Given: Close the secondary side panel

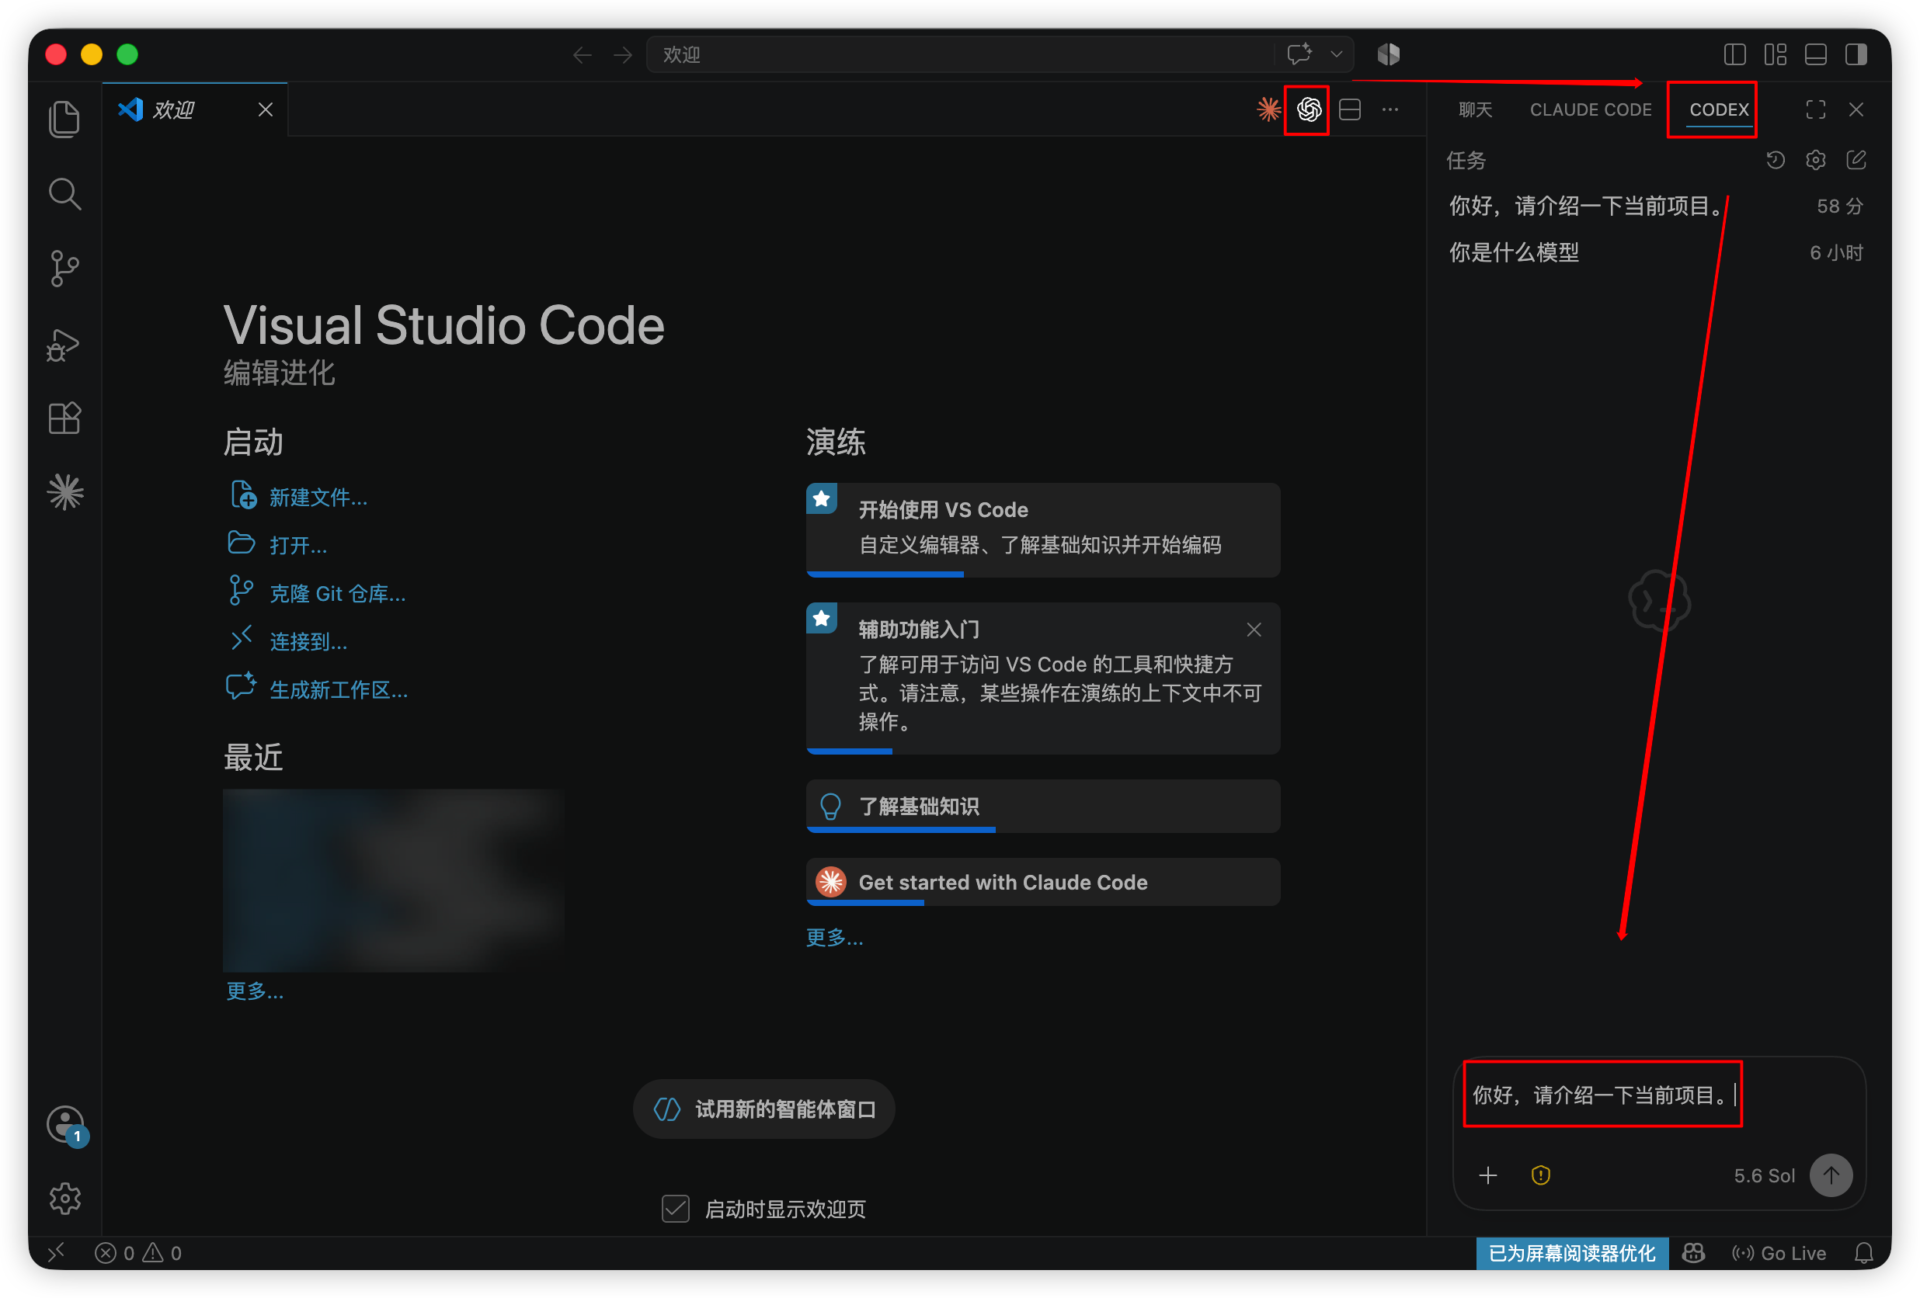Looking at the screenshot, I should point(1856,109).
